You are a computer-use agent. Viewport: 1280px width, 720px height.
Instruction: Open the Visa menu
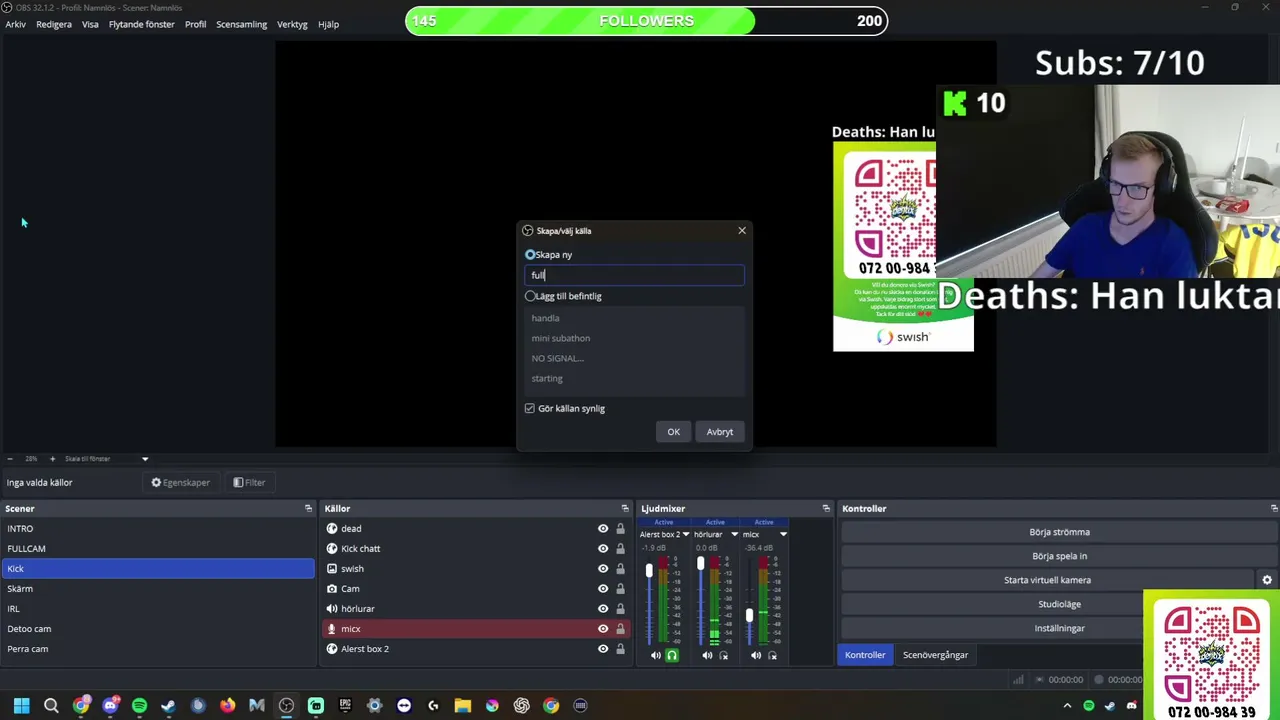point(90,24)
